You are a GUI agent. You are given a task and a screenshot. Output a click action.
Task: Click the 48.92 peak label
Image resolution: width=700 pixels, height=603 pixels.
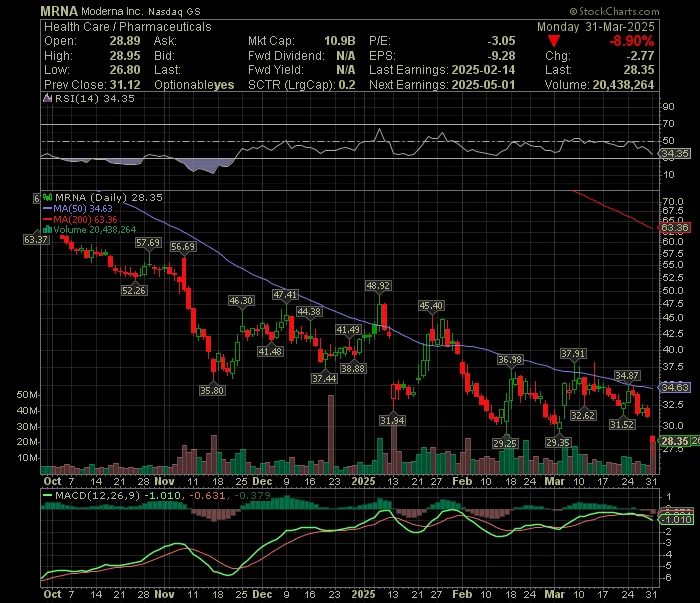pos(378,286)
